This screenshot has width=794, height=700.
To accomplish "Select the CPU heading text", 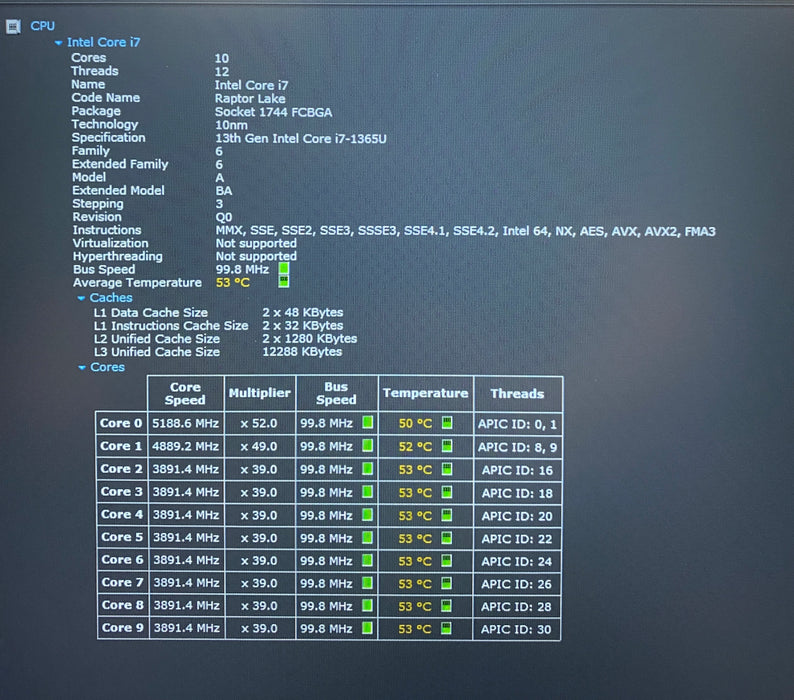I will coord(43,26).
